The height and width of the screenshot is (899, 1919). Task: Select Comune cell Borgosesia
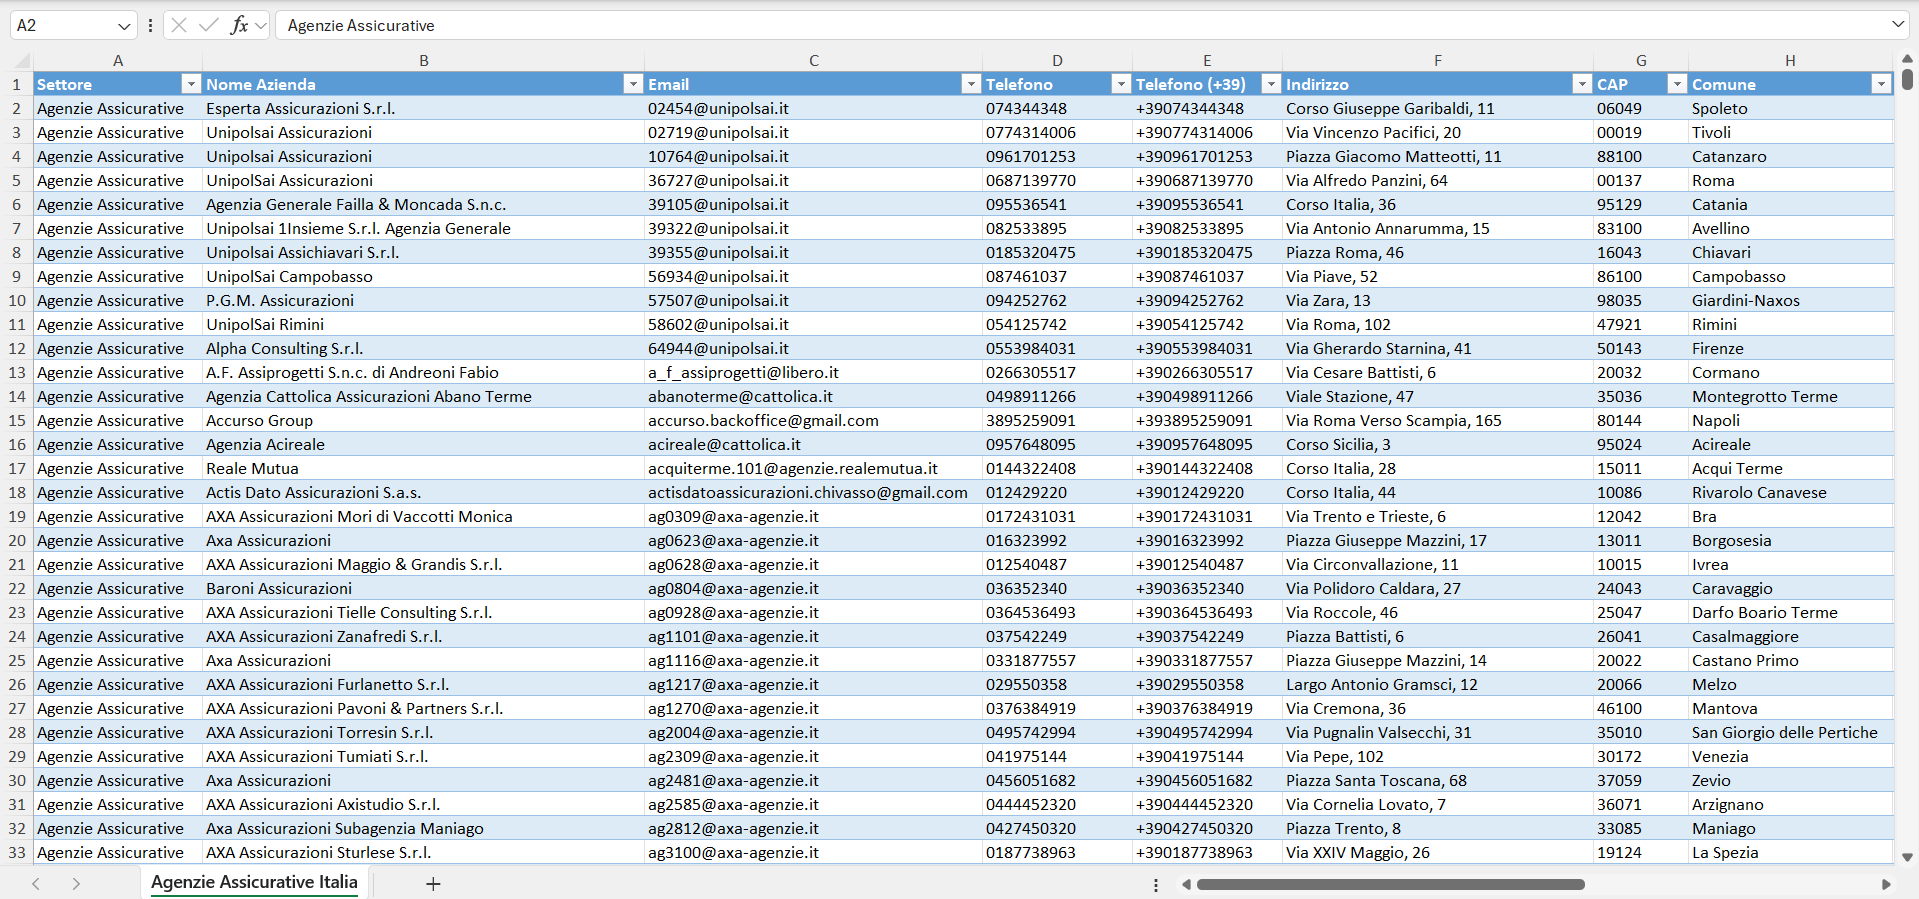[x=1791, y=540]
